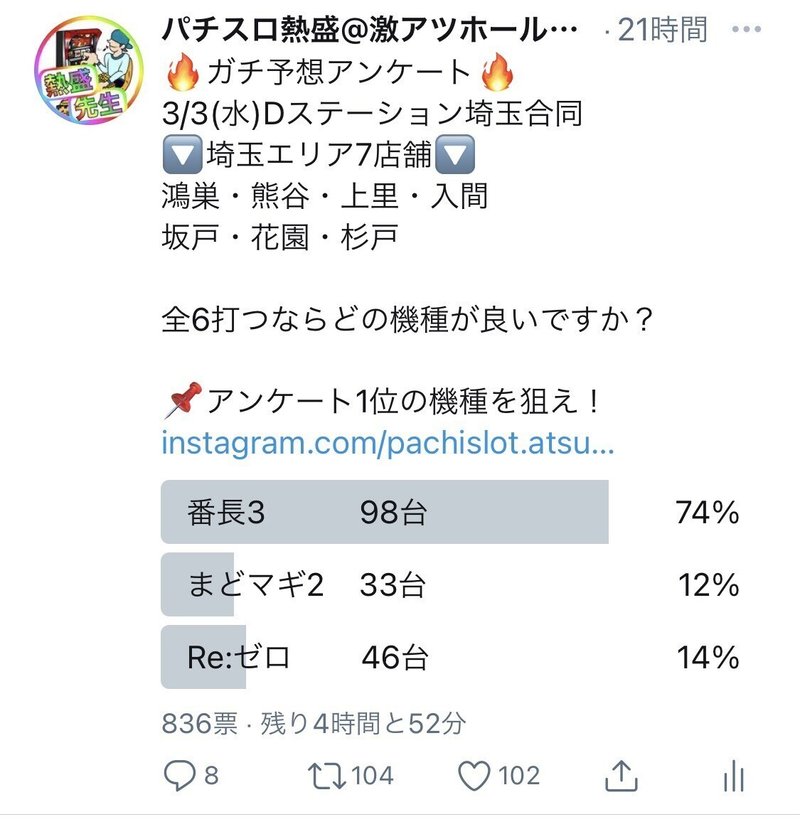Click the 21時間 timestamp
The image size is (800, 819).
click(663, 30)
